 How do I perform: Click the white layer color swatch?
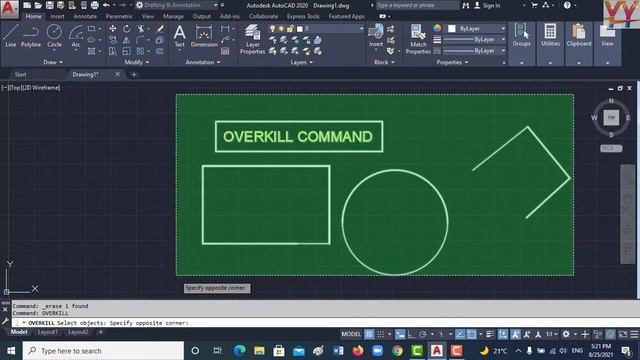click(x=300, y=29)
